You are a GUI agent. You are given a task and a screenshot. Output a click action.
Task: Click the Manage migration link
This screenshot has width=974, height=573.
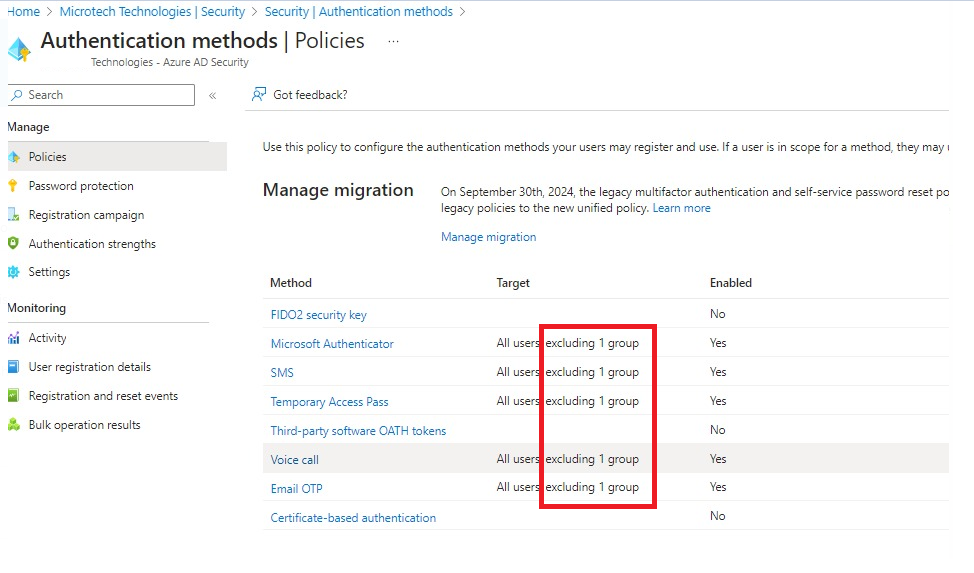click(x=488, y=237)
